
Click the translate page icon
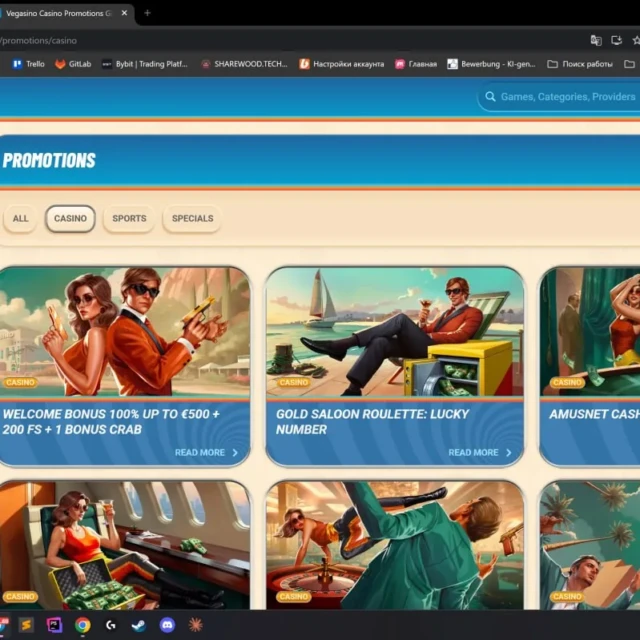pyautogui.click(x=596, y=40)
